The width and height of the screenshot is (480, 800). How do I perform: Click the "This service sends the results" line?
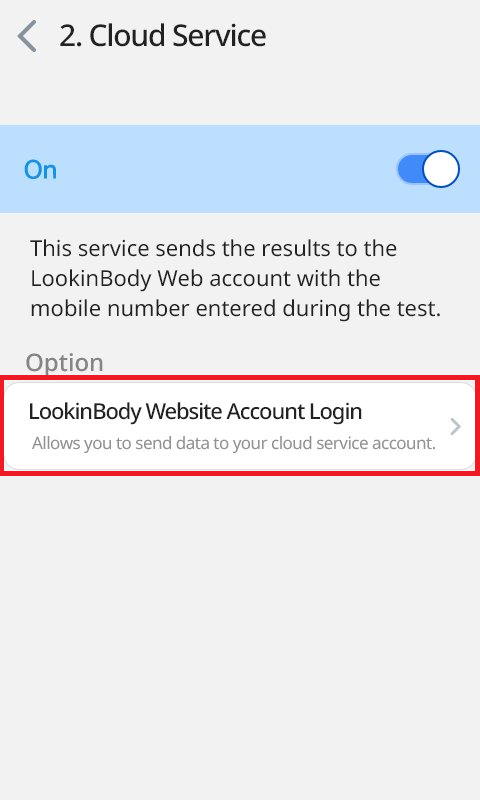pyautogui.click(x=214, y=248)
